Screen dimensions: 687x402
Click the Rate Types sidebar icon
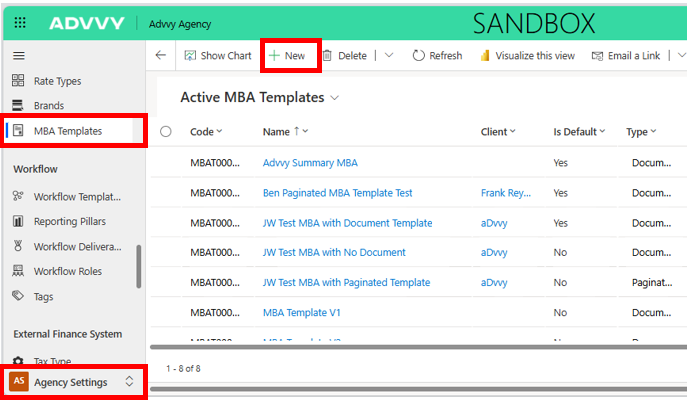tap(18, 80)
